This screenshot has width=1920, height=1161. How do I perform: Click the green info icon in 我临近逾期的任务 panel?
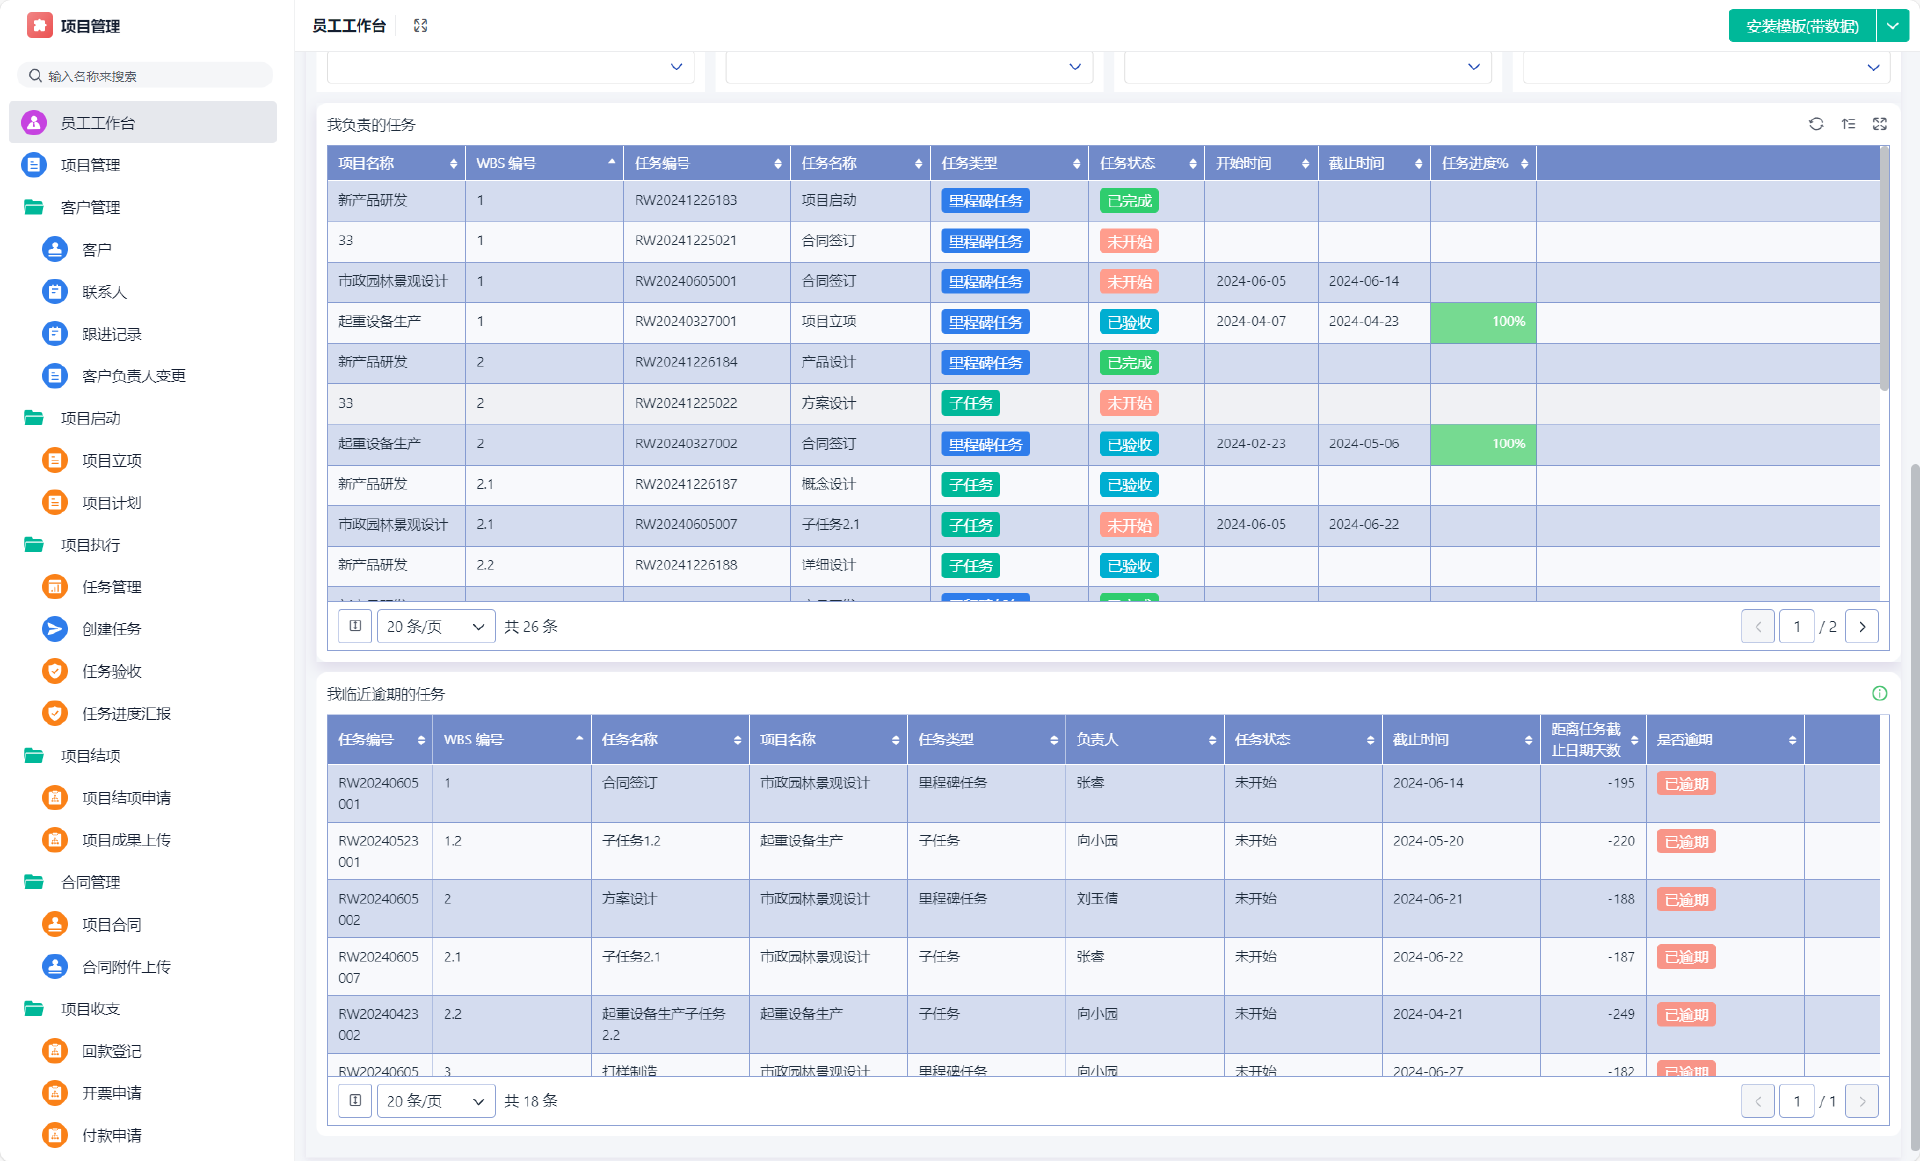point(1880,693)
